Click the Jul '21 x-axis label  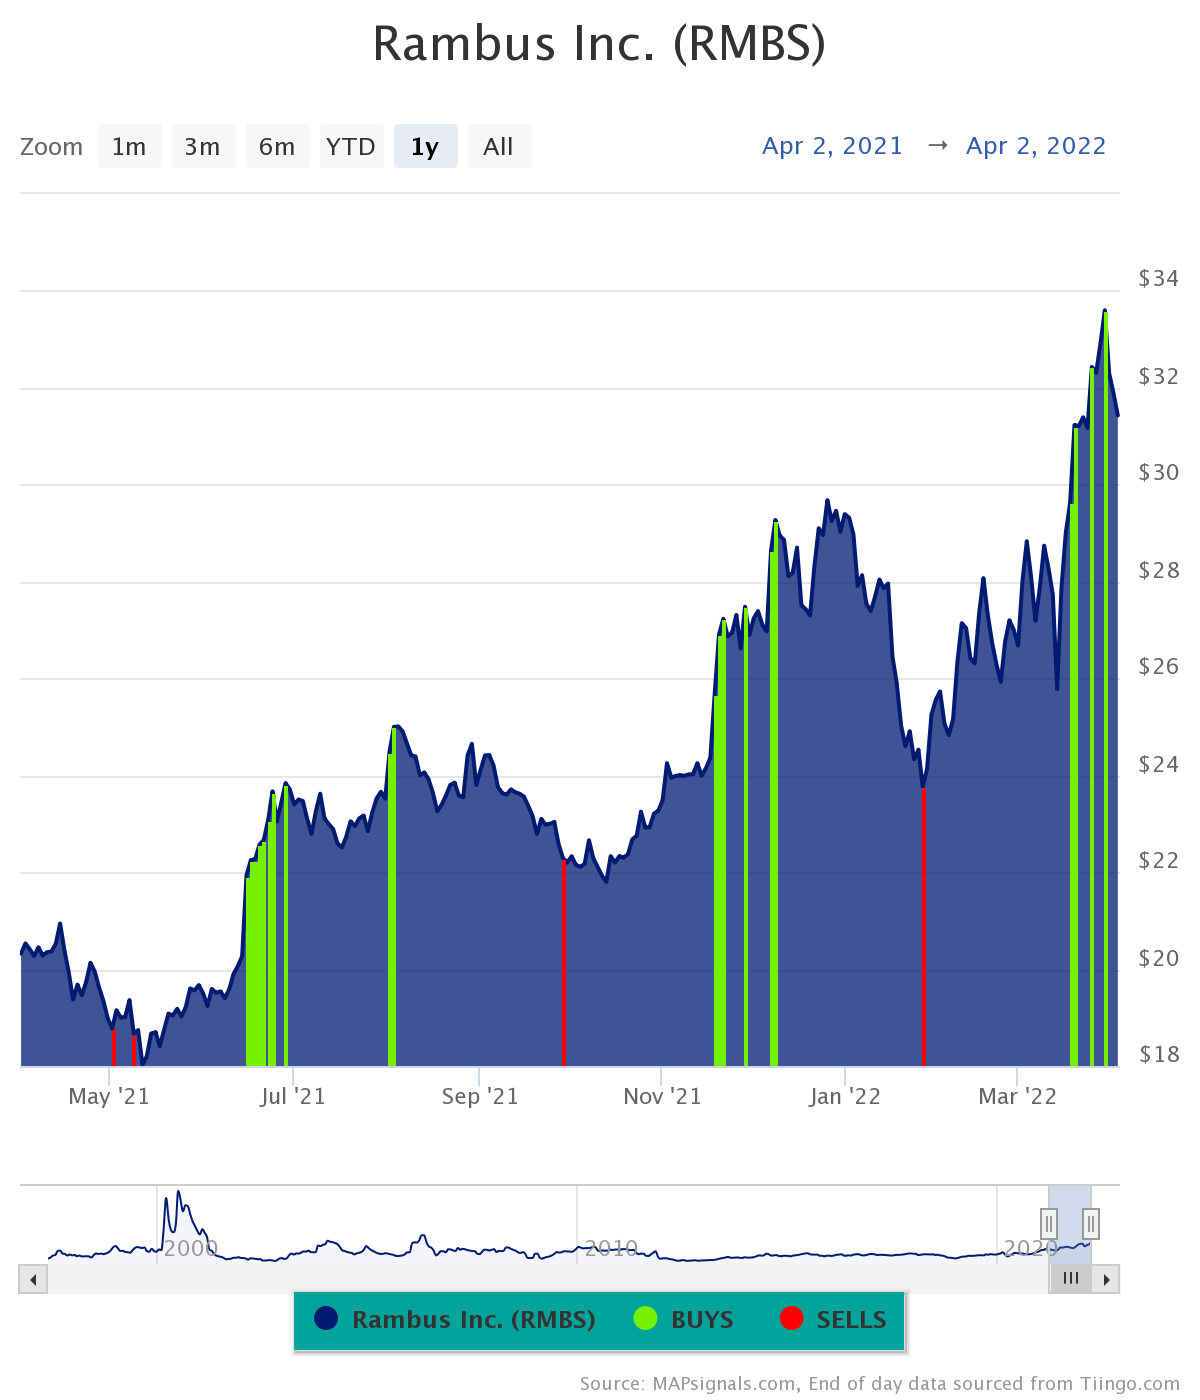point(293,1096)
